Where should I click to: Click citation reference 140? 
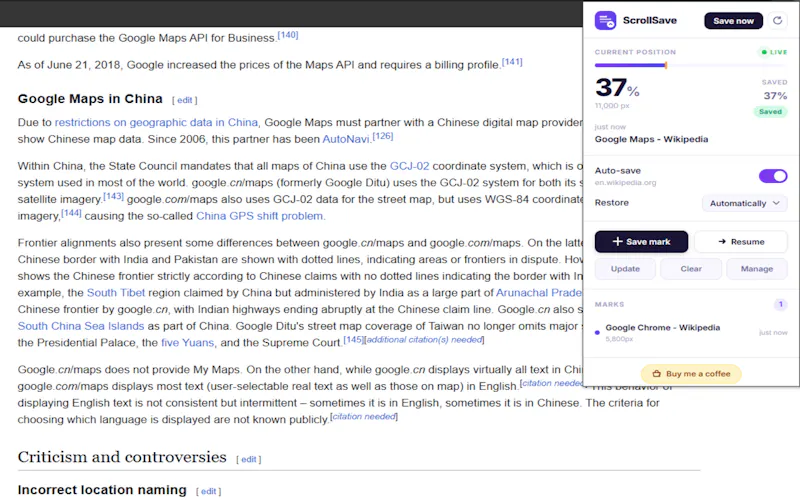pos(288,35)
